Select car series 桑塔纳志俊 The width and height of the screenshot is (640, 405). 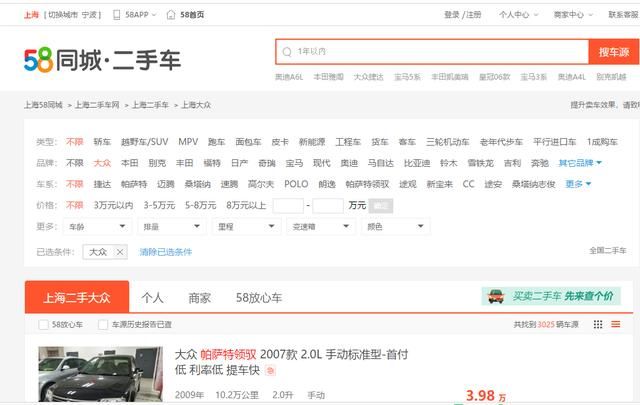533,184
